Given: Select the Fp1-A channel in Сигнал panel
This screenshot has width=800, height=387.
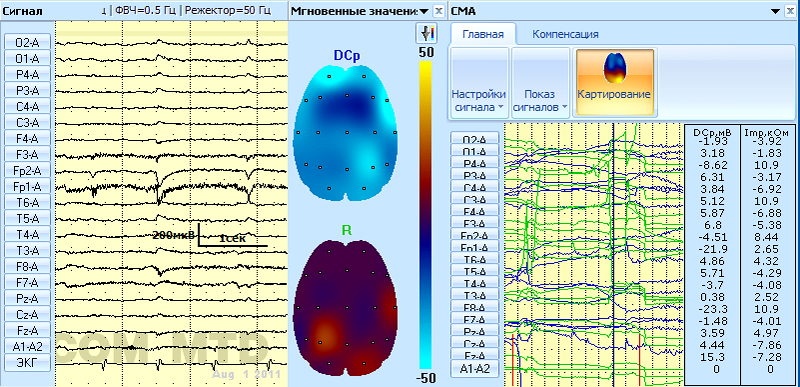Looking at the screenshot, I should point(28,186).
